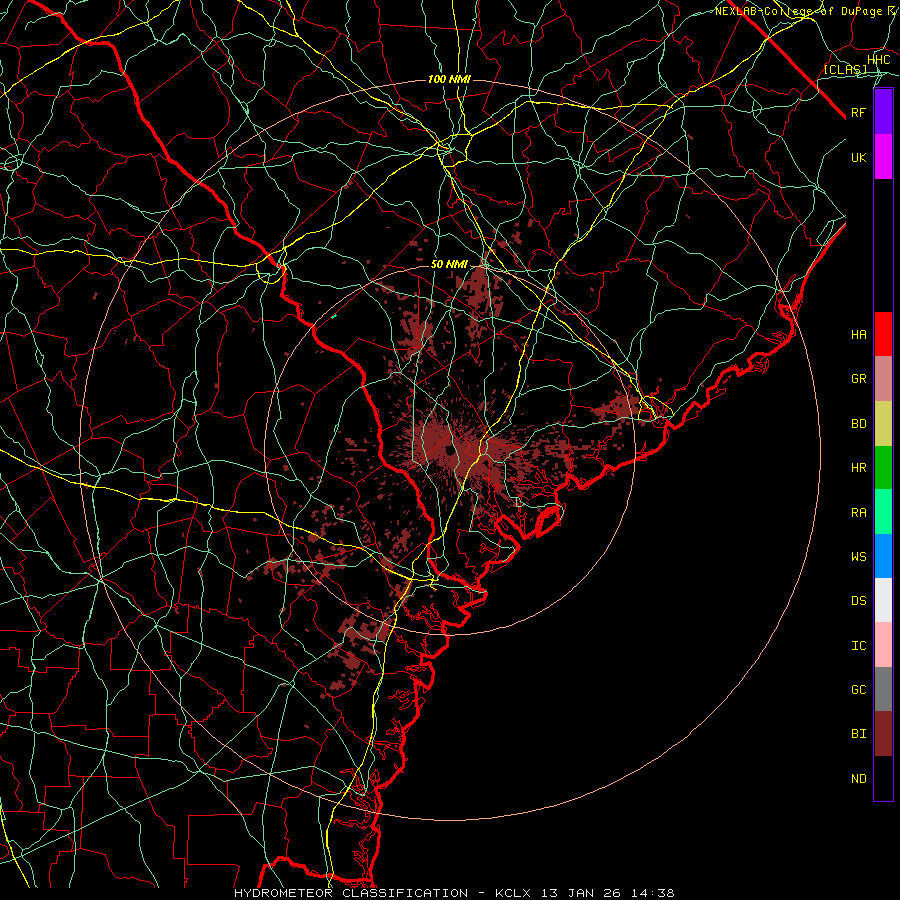Viewport: 900px width, 900px height.
Task: Click the 50 NMI range ring label
Action: click(x=449, y=265)
